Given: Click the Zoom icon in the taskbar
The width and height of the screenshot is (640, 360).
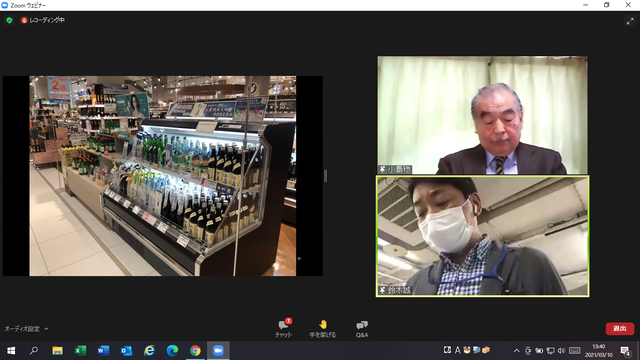Looking at the screenshot, I should (x=218, y=351).
